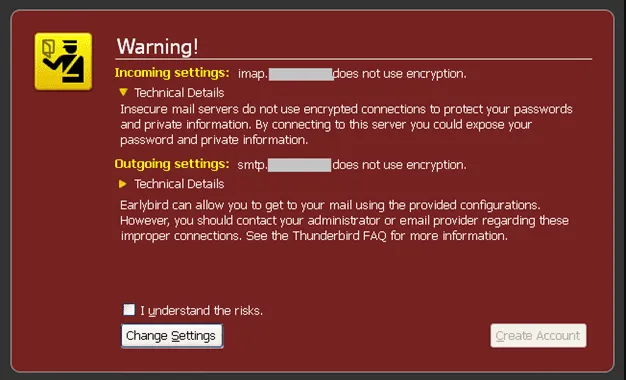Click the "I understand the risks." label text
Viewport: 626px width, 380px height.
(x=202, y=311)
